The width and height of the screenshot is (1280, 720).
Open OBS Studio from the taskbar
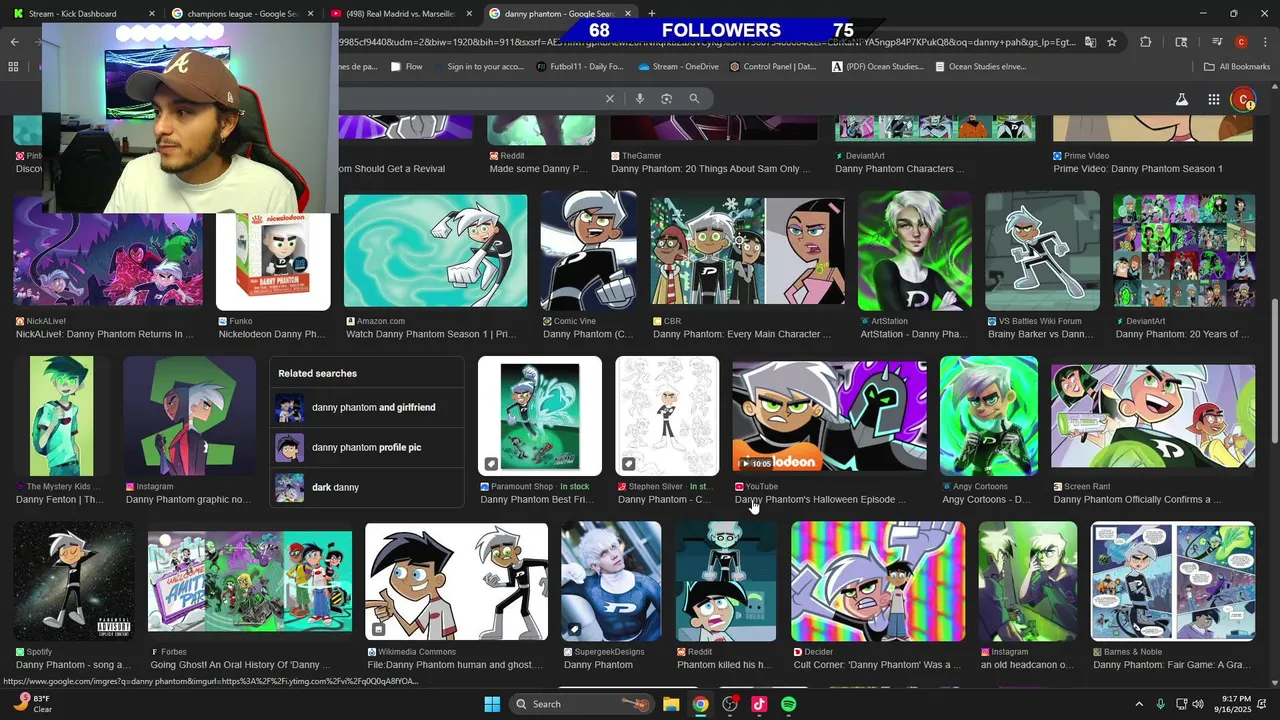tap(730, 704)
